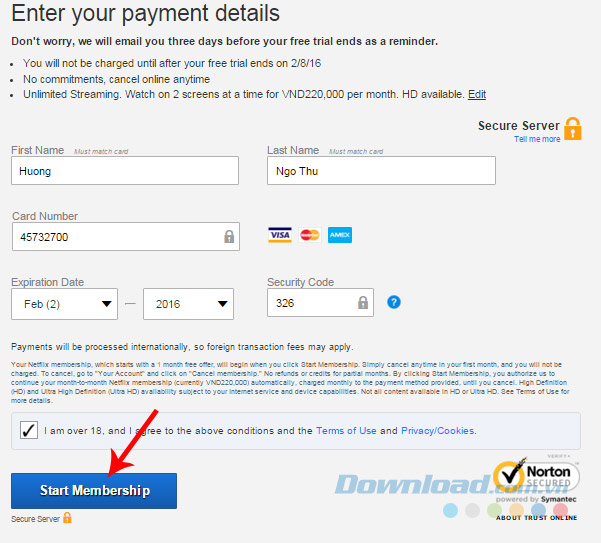Open the Terms of Use link
The image size is (601, 543).
[x=346, y=431]
